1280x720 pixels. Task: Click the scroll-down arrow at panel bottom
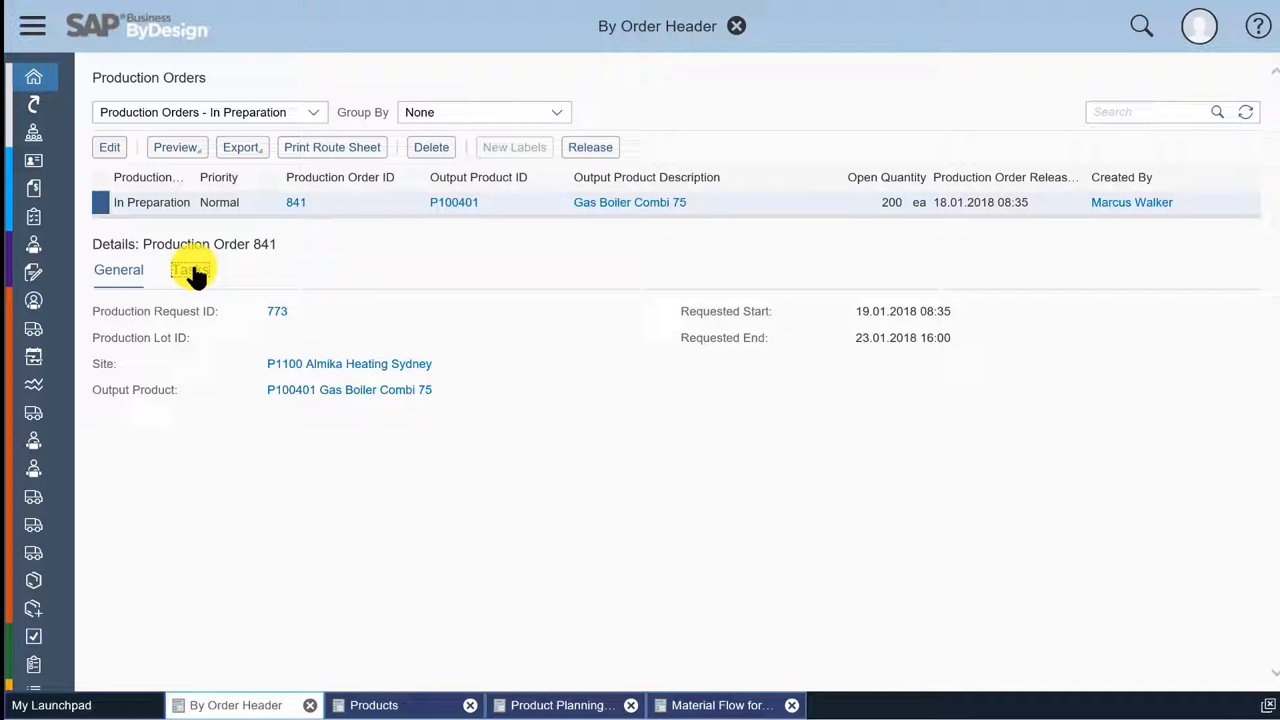click(x=1275, y=673)
